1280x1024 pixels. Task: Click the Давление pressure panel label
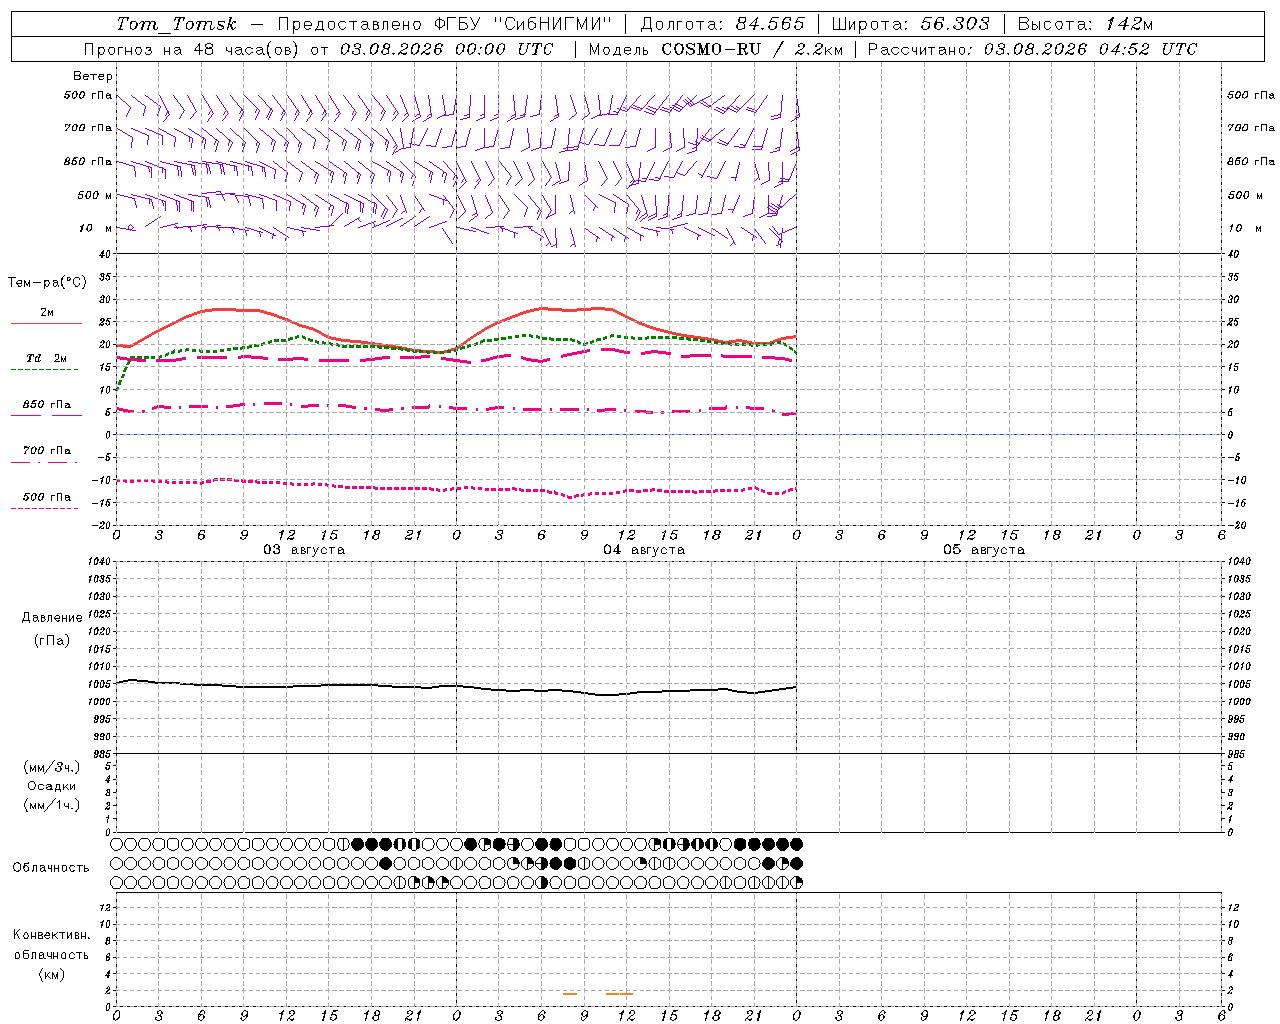52,618
